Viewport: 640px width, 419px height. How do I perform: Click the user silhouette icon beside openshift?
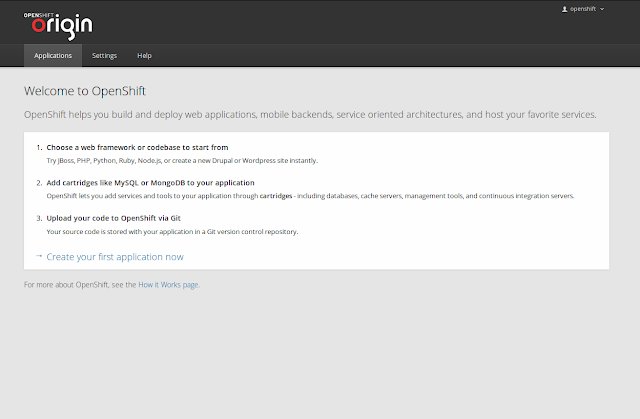(x=564, y=9)
